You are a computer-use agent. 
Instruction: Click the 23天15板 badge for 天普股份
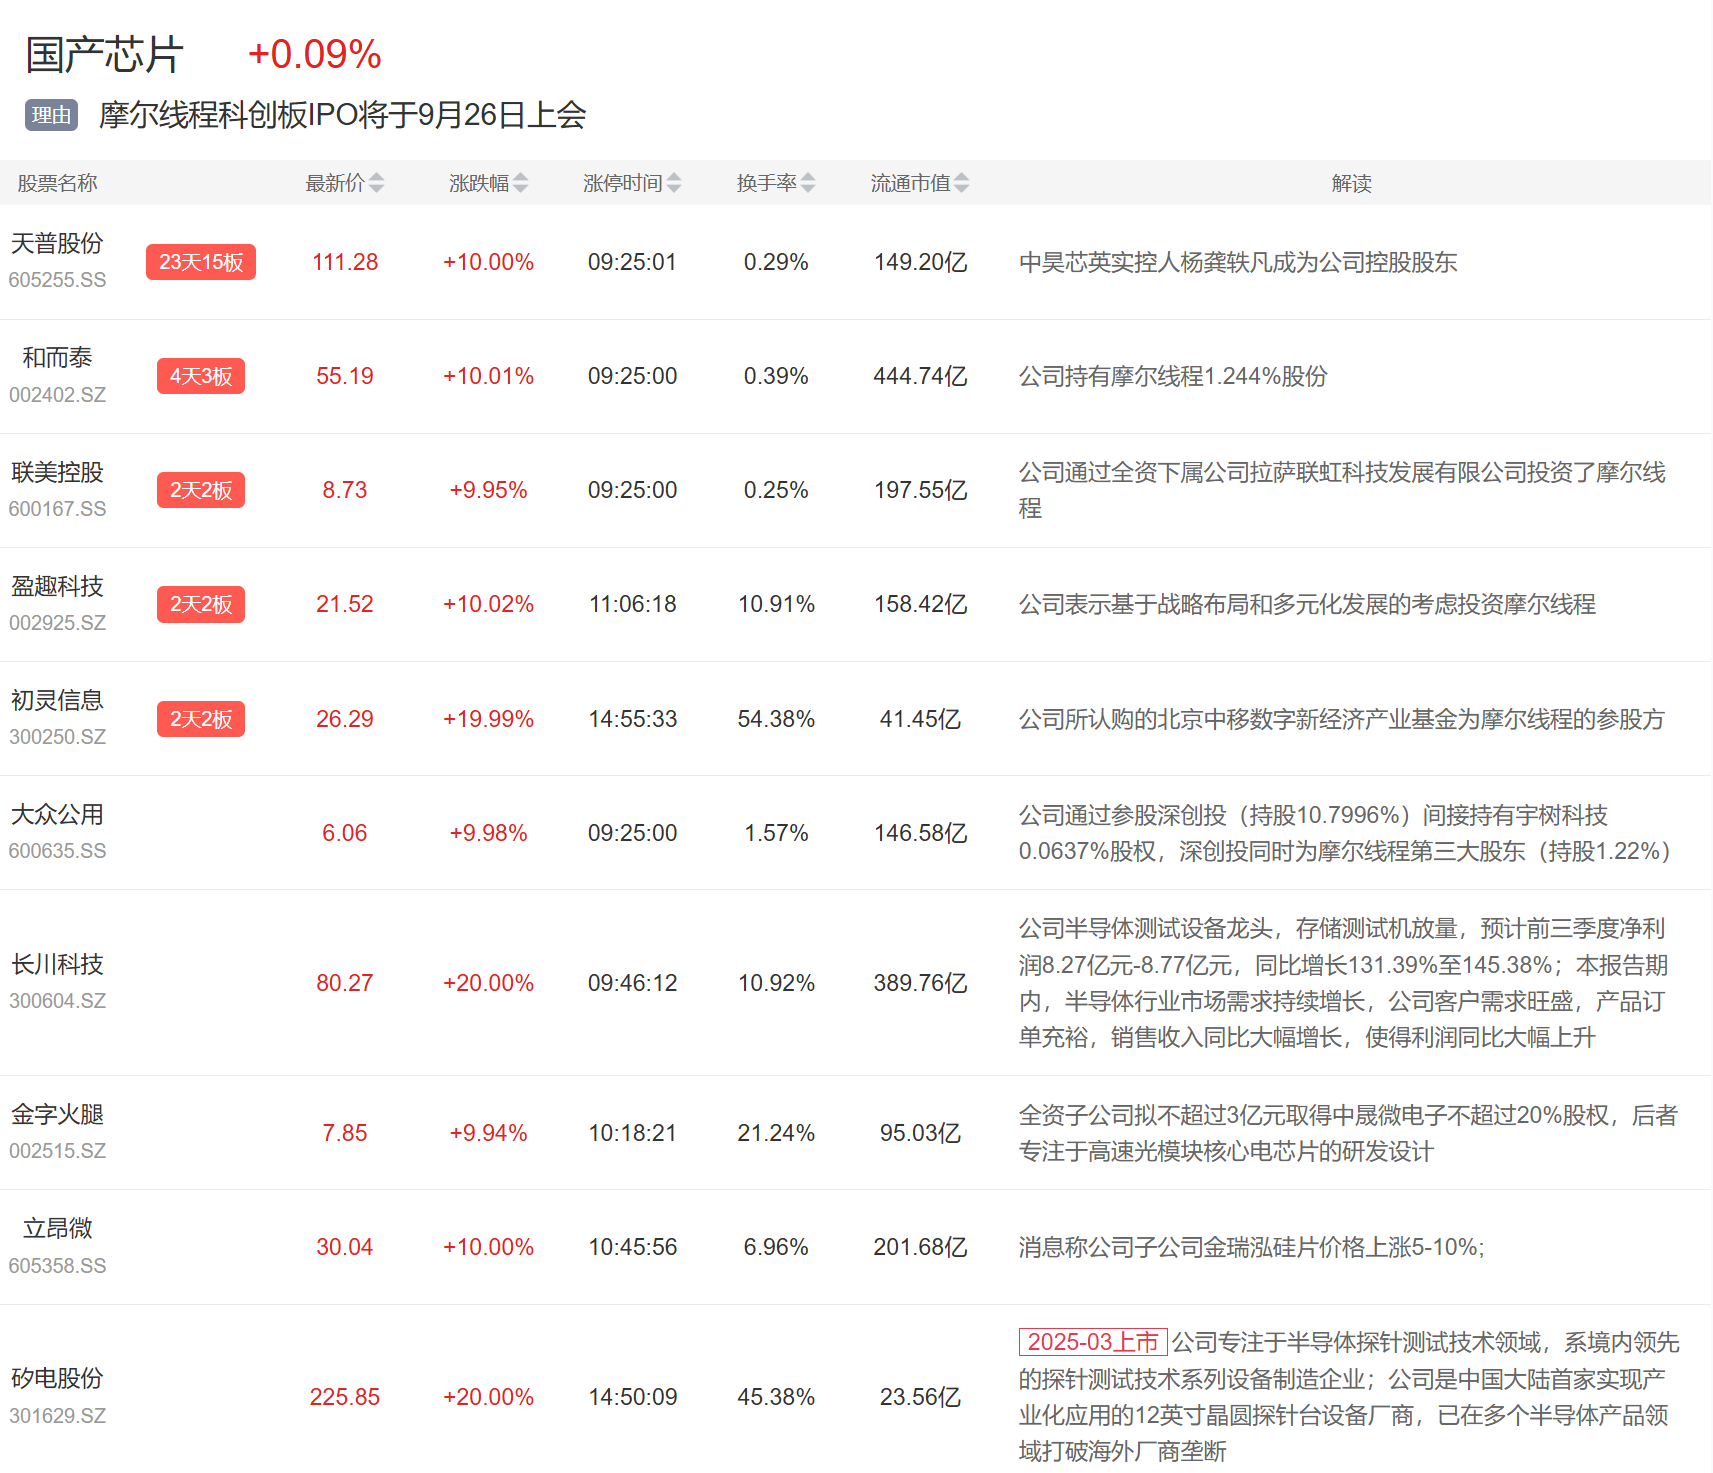tap(201, 262)
